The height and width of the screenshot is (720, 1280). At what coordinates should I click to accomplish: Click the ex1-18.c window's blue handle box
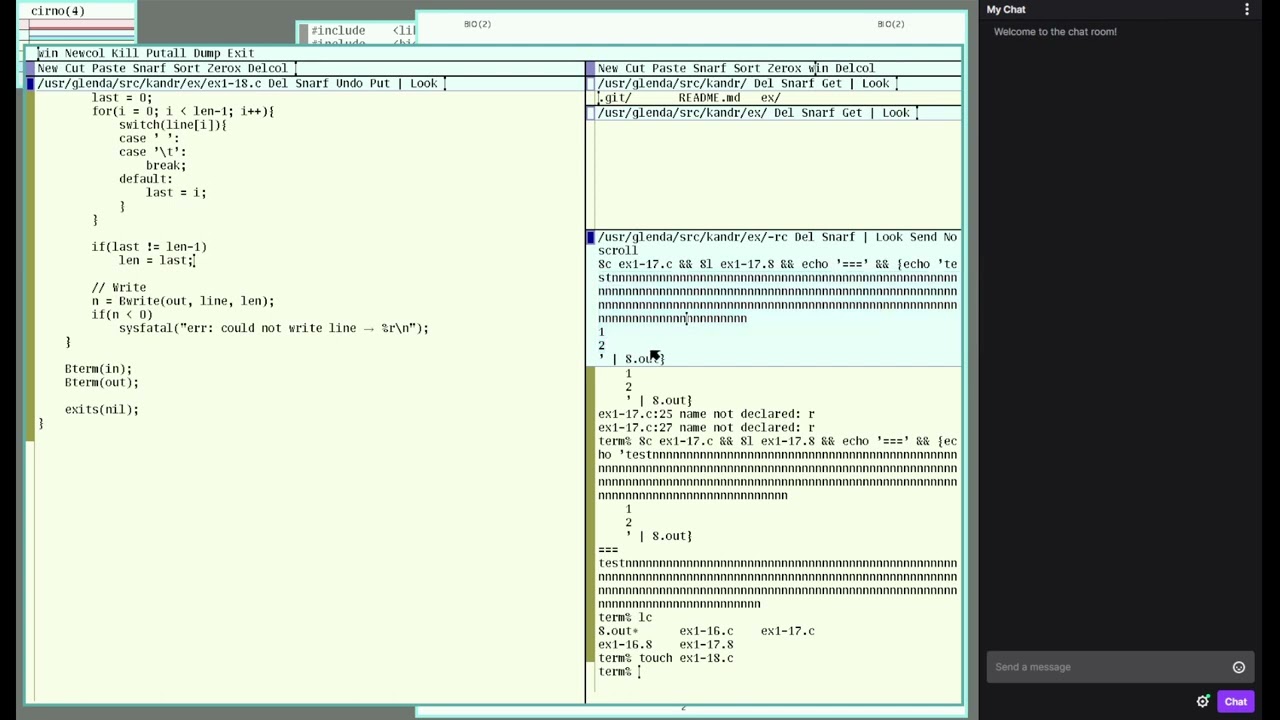click(30, 83)
